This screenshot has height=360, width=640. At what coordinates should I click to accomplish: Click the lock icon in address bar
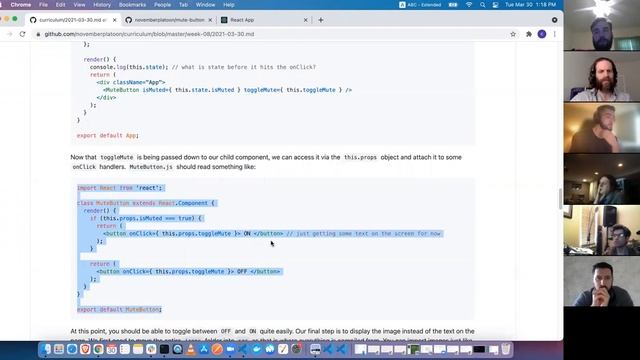pos(38,34)
